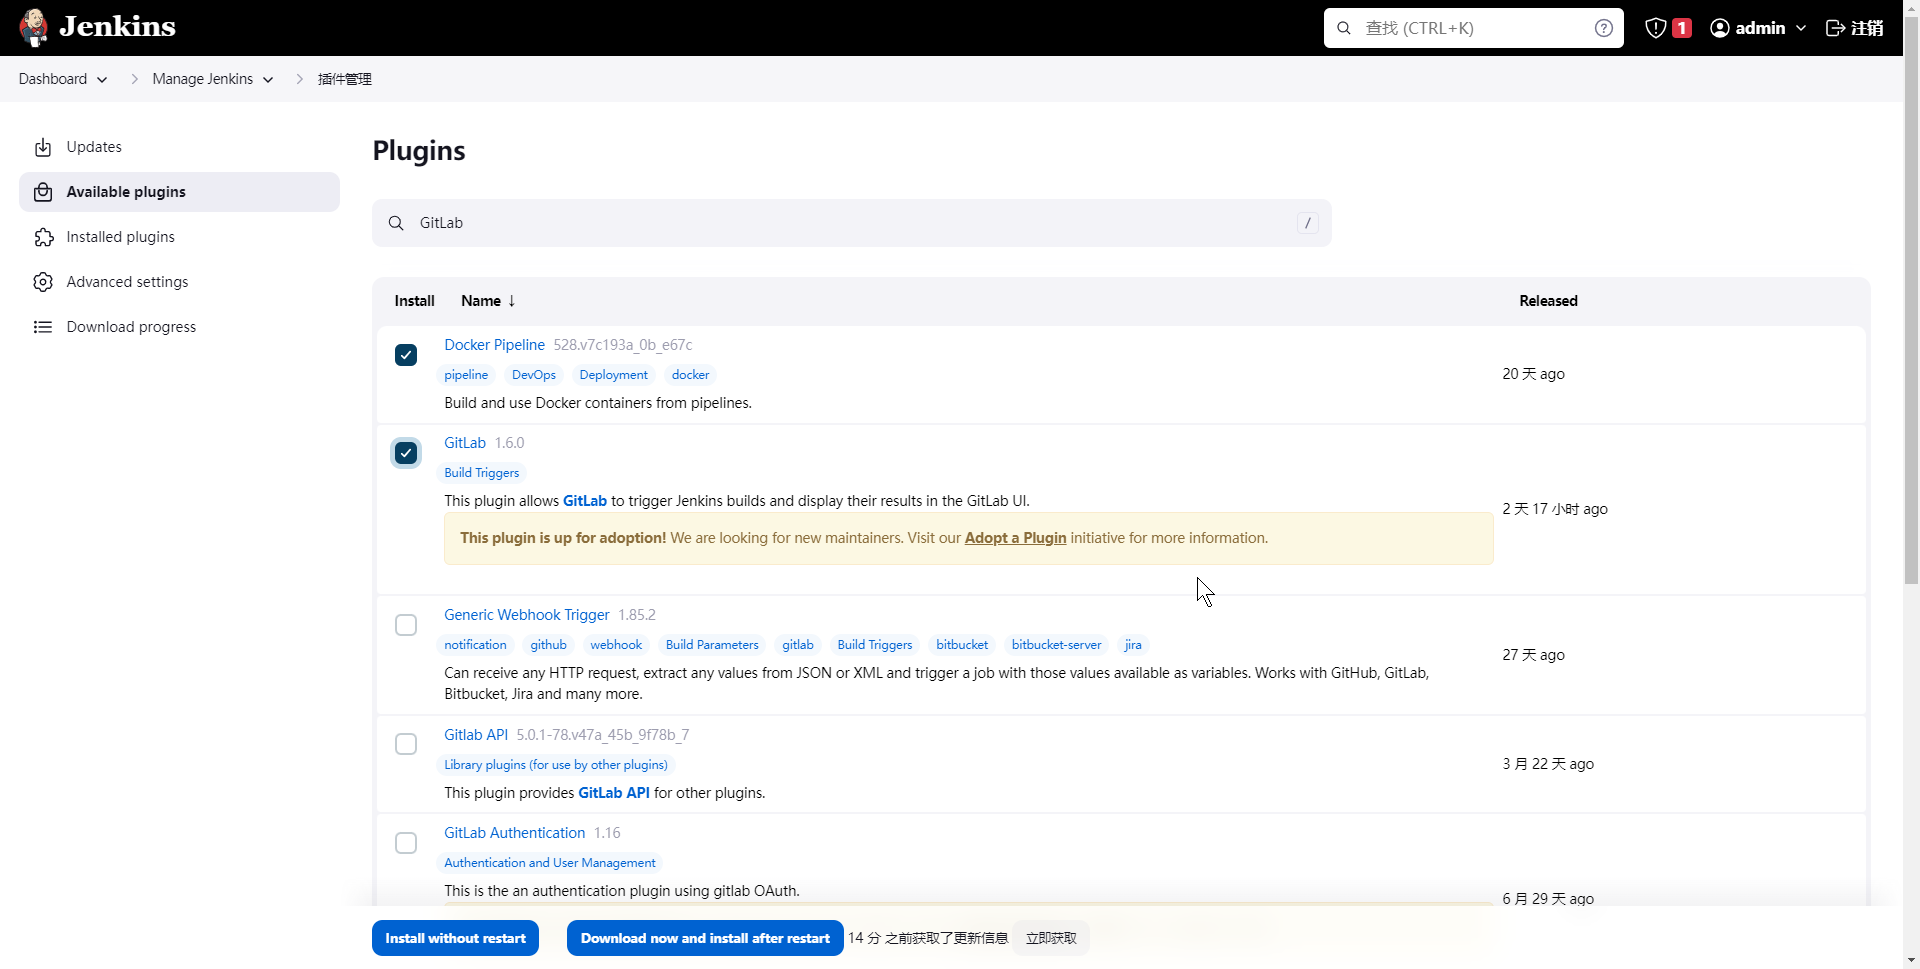The height and width of the screenshot is (969, 1920).
Task: Open the Adopt a Plugin link
Action: pos(1015,538)
